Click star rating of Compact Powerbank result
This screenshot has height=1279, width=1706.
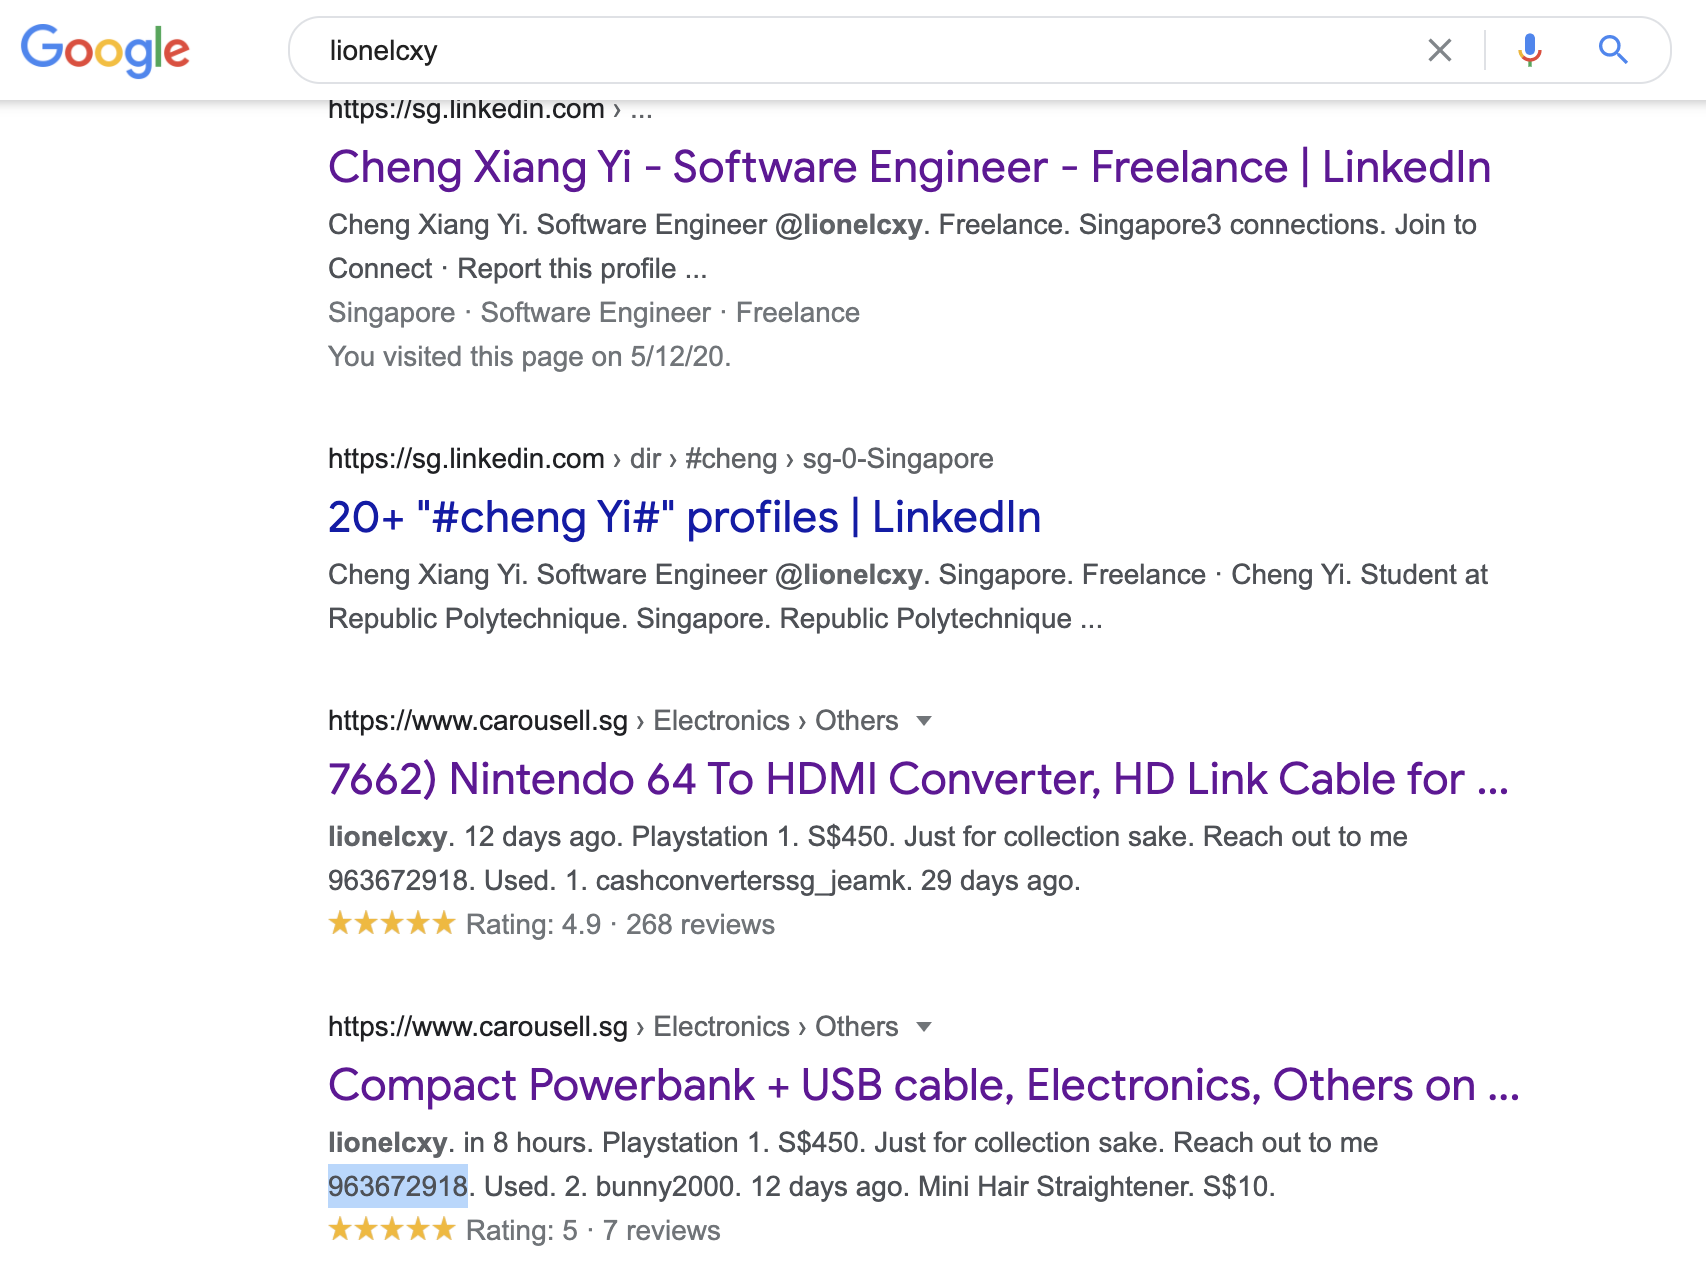point(392,1229)
